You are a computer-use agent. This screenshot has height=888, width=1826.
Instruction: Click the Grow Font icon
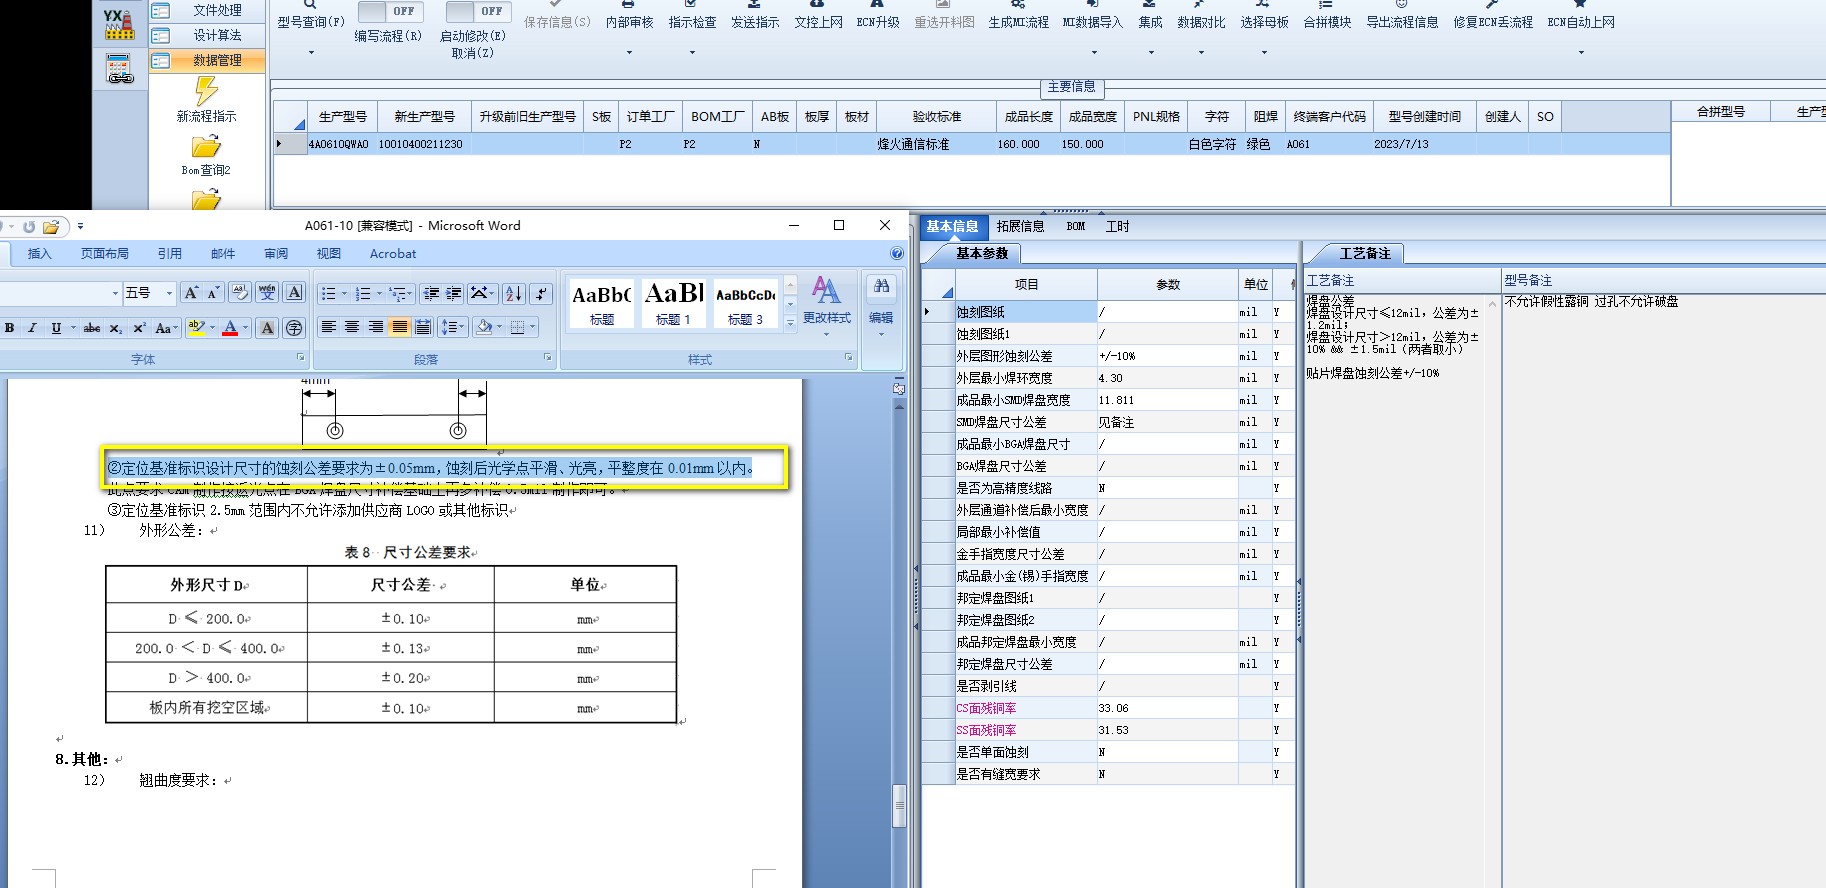coord(190,293)
